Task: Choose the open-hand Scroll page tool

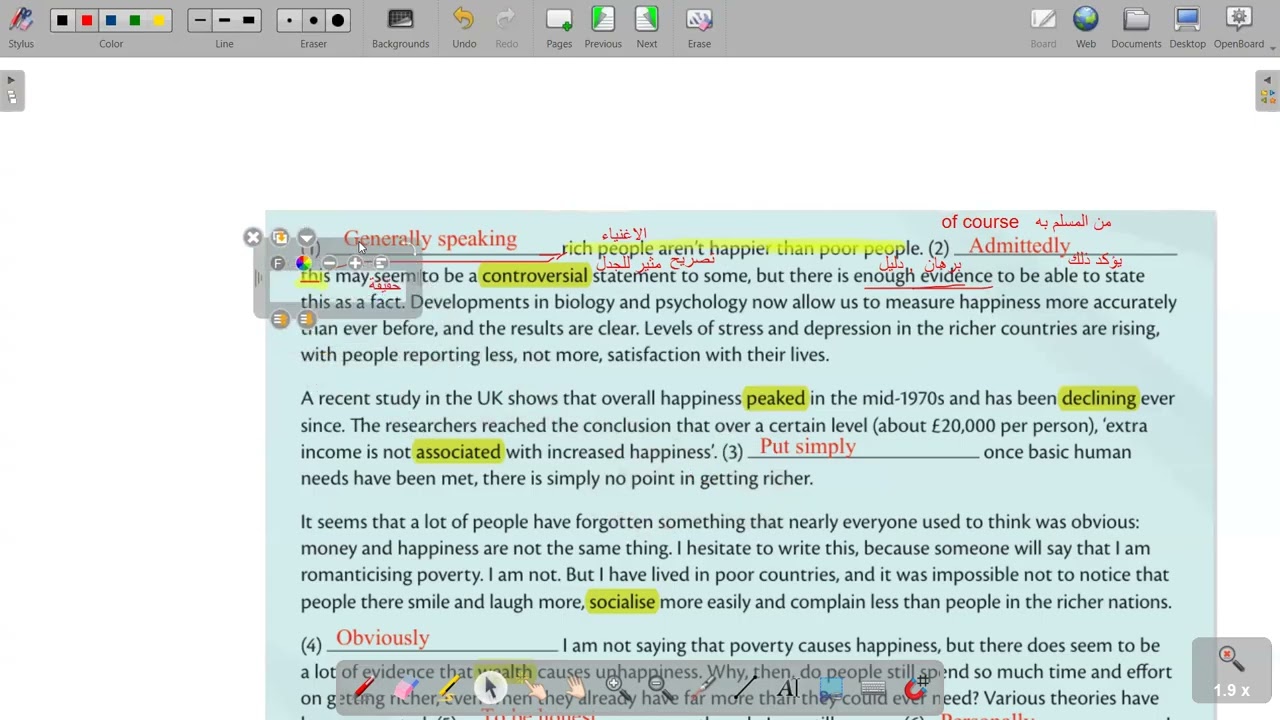Action: (575, 688)
